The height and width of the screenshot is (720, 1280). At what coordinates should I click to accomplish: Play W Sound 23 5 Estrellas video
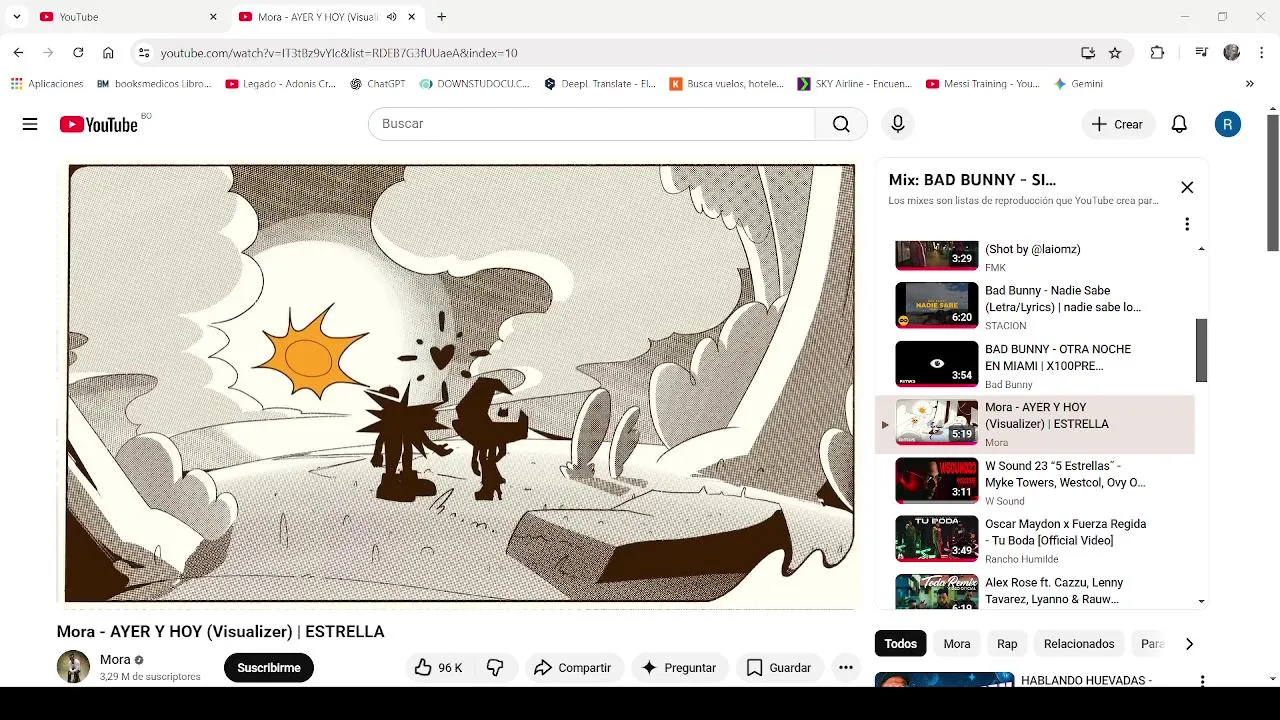click(x=1035, y=482)
